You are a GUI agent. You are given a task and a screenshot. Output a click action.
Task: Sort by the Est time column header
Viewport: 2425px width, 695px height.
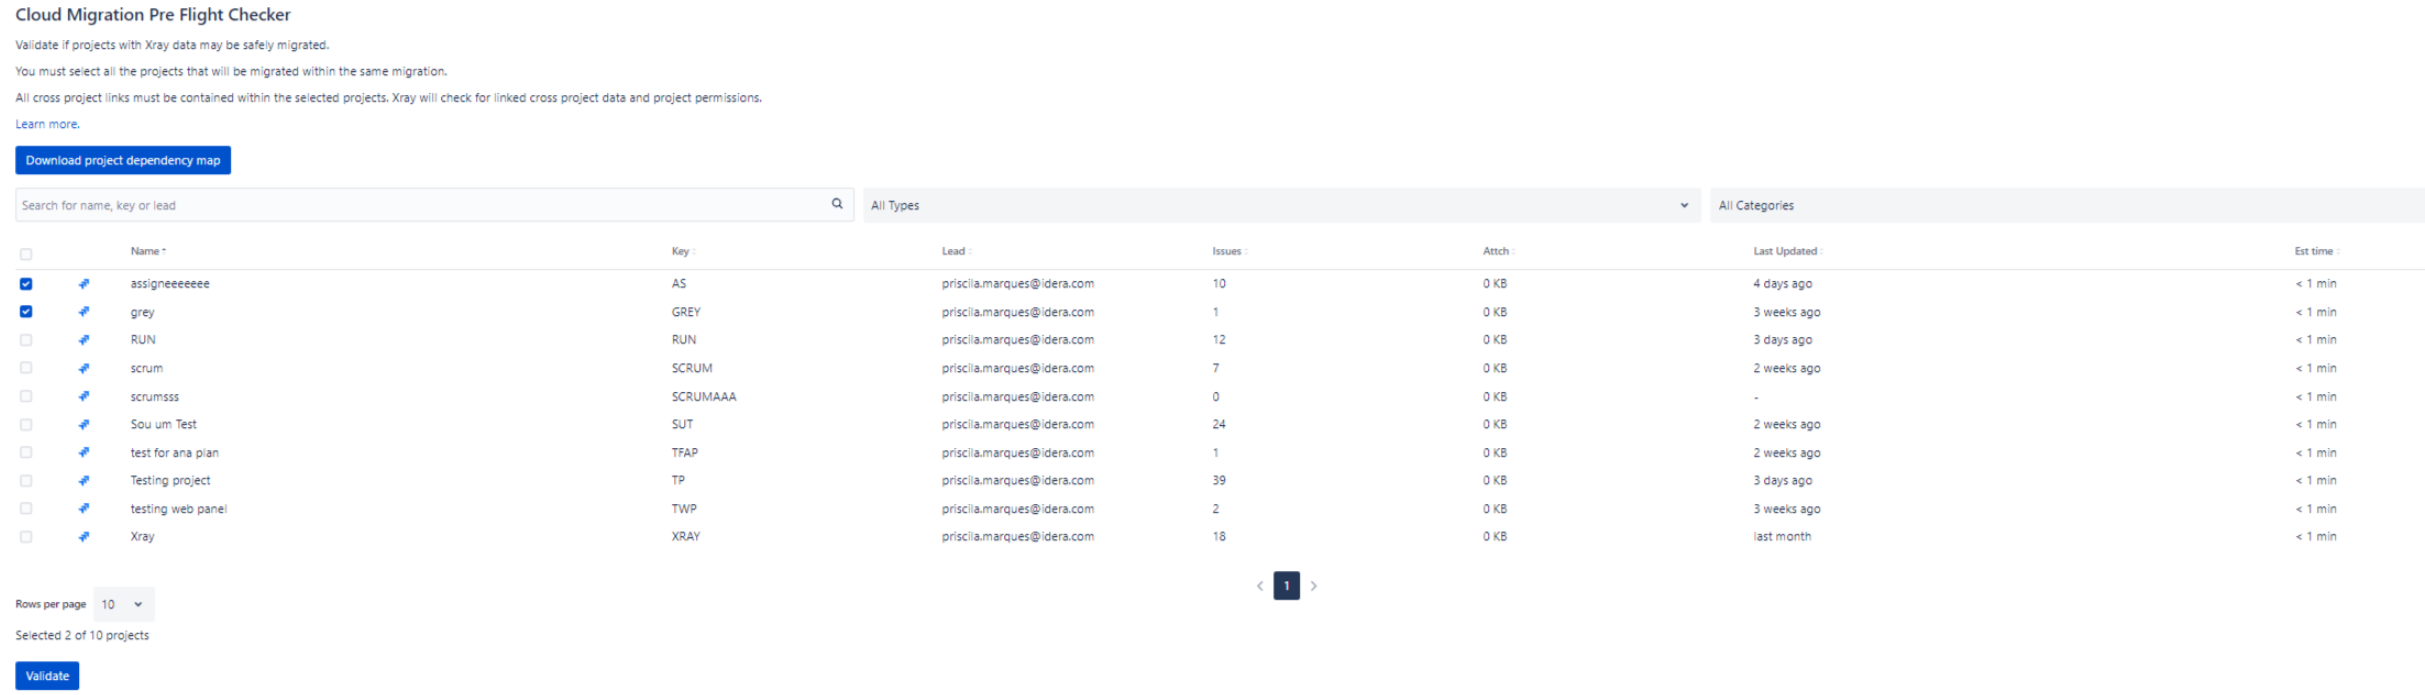point(2316,251)
